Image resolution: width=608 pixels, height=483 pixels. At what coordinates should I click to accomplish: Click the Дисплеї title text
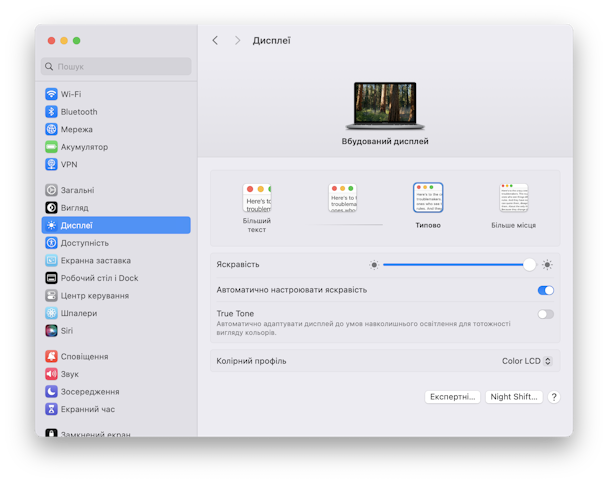[x=272, y=41]
